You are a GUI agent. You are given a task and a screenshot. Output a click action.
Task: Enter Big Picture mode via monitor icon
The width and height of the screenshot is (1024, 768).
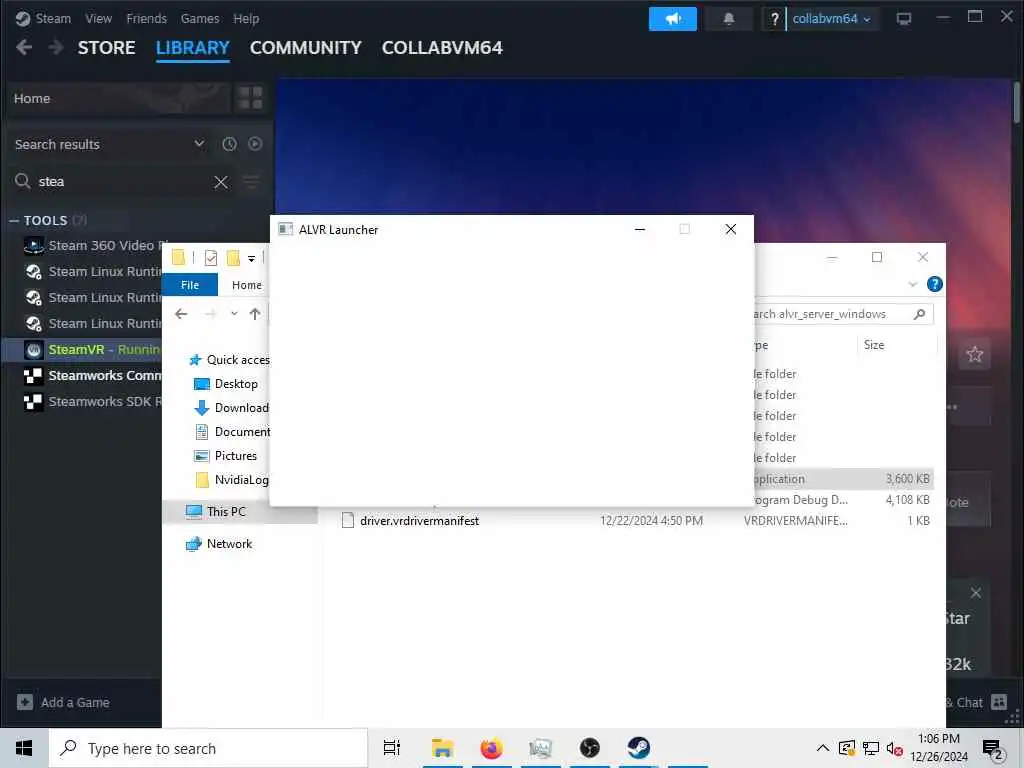coord(904,19)
